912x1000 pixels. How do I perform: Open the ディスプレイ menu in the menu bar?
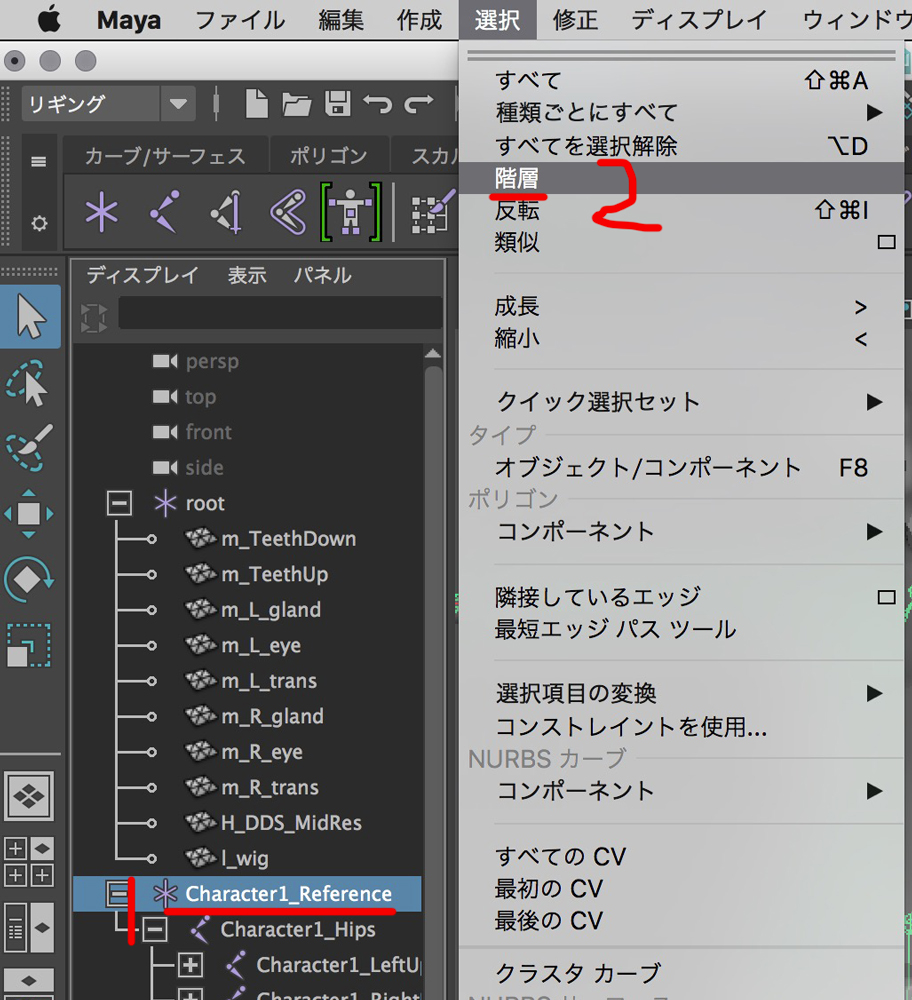tap(699, 20)
